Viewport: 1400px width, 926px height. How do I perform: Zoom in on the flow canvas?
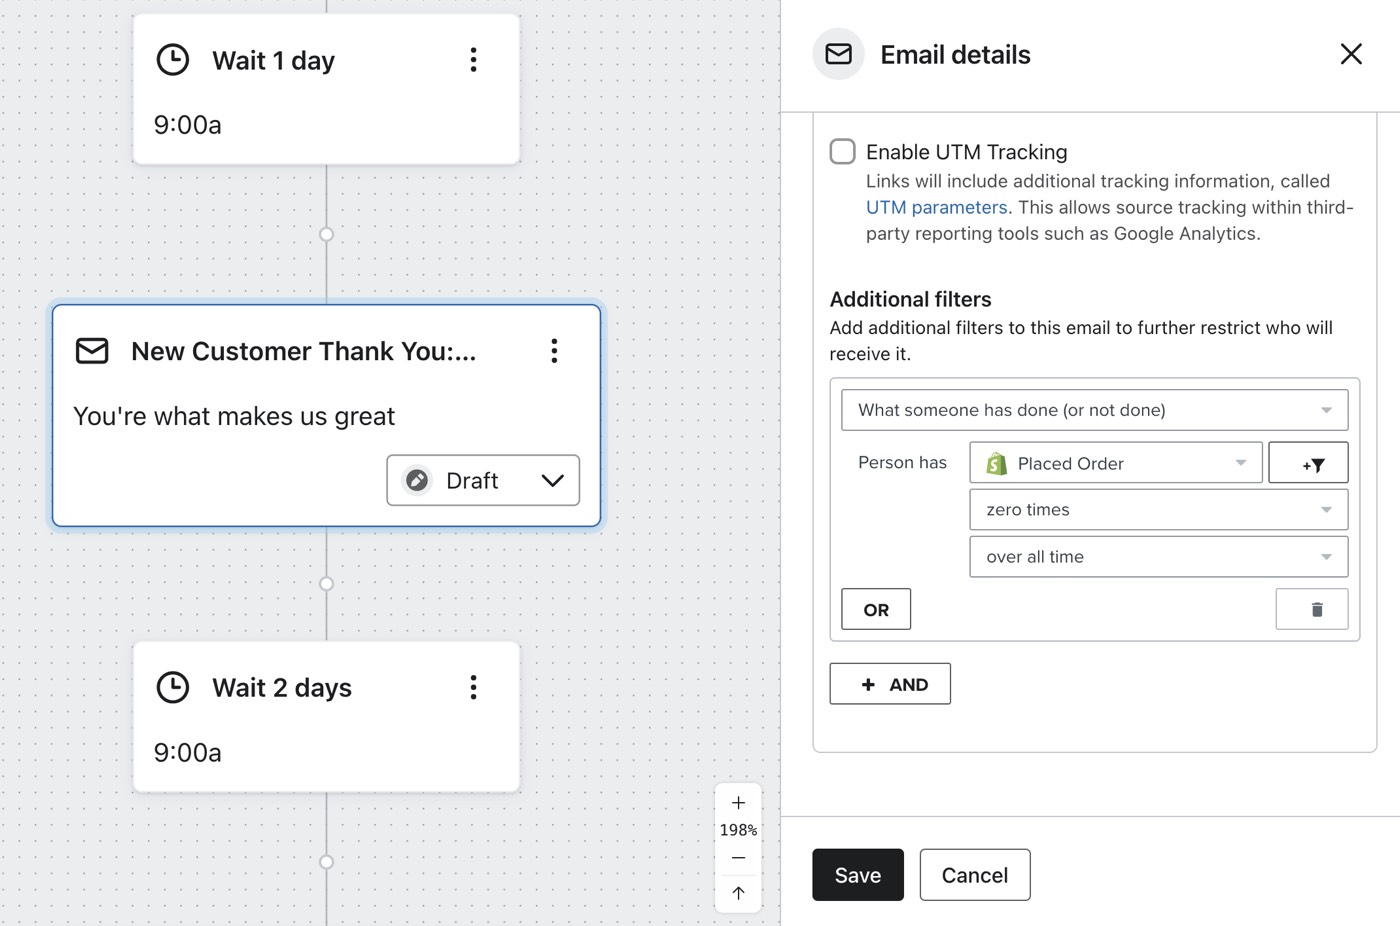click(738, 803)
